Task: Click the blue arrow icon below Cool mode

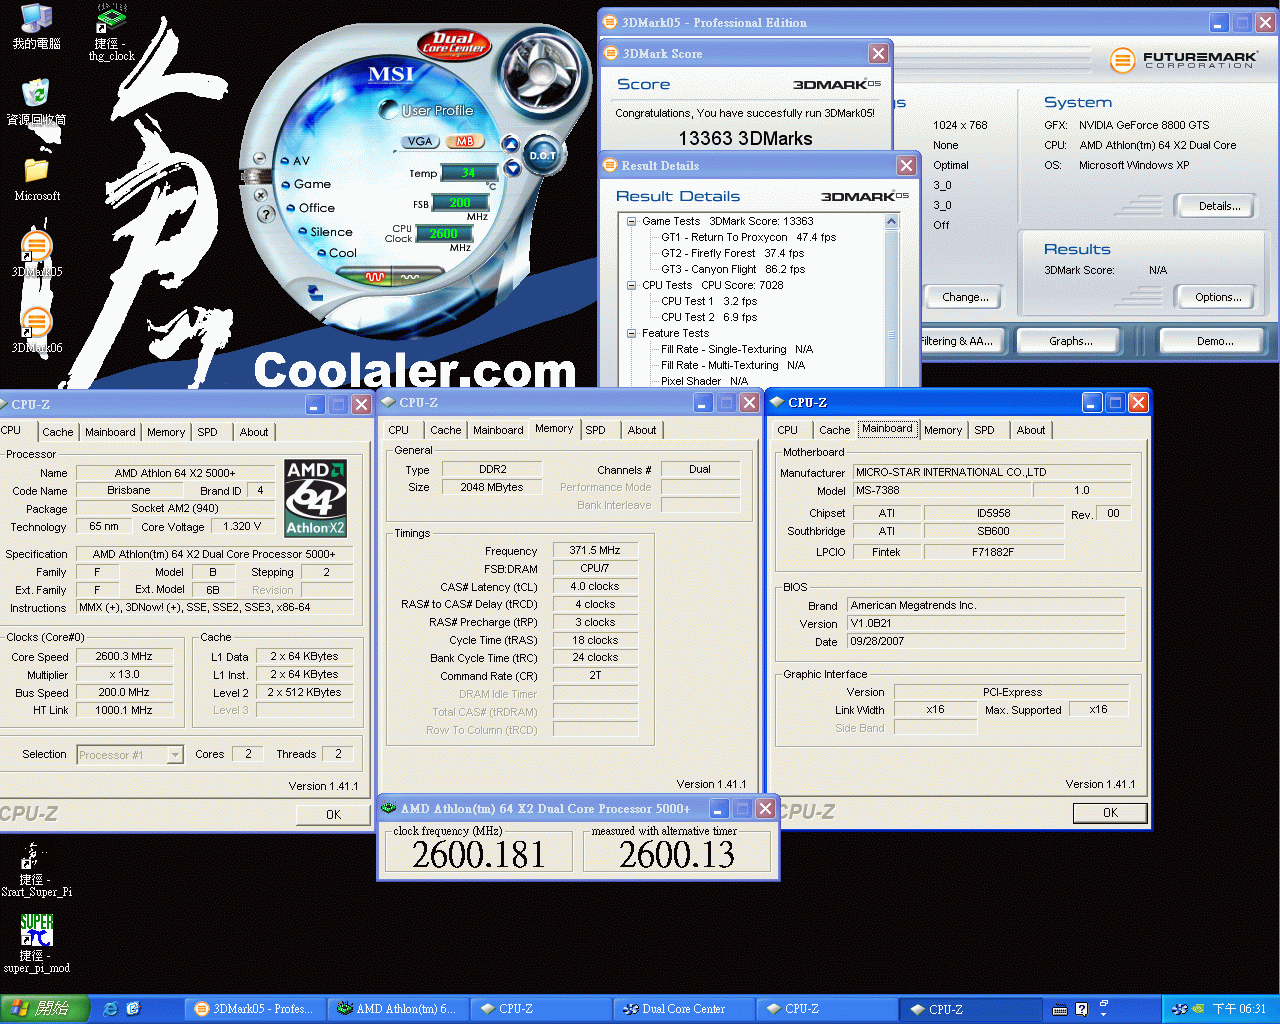Action: click(x=315, y=292)
